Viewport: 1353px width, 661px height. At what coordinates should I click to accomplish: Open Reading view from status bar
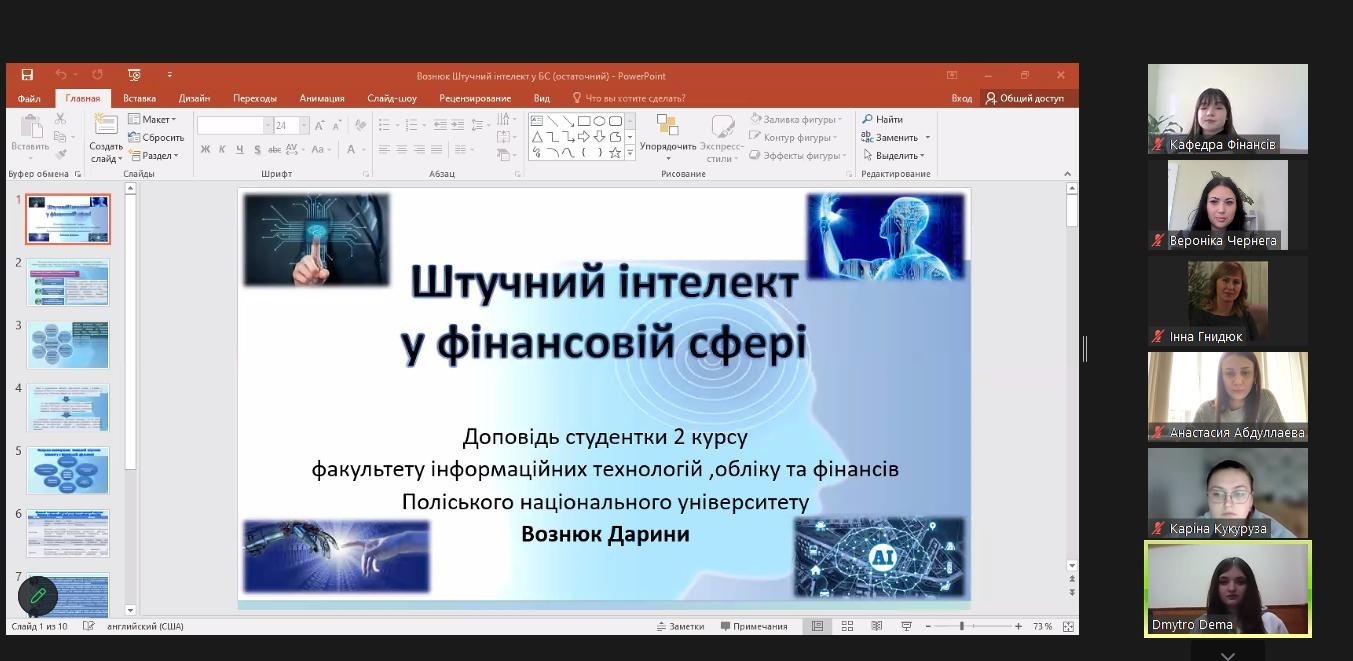point(877,626)
